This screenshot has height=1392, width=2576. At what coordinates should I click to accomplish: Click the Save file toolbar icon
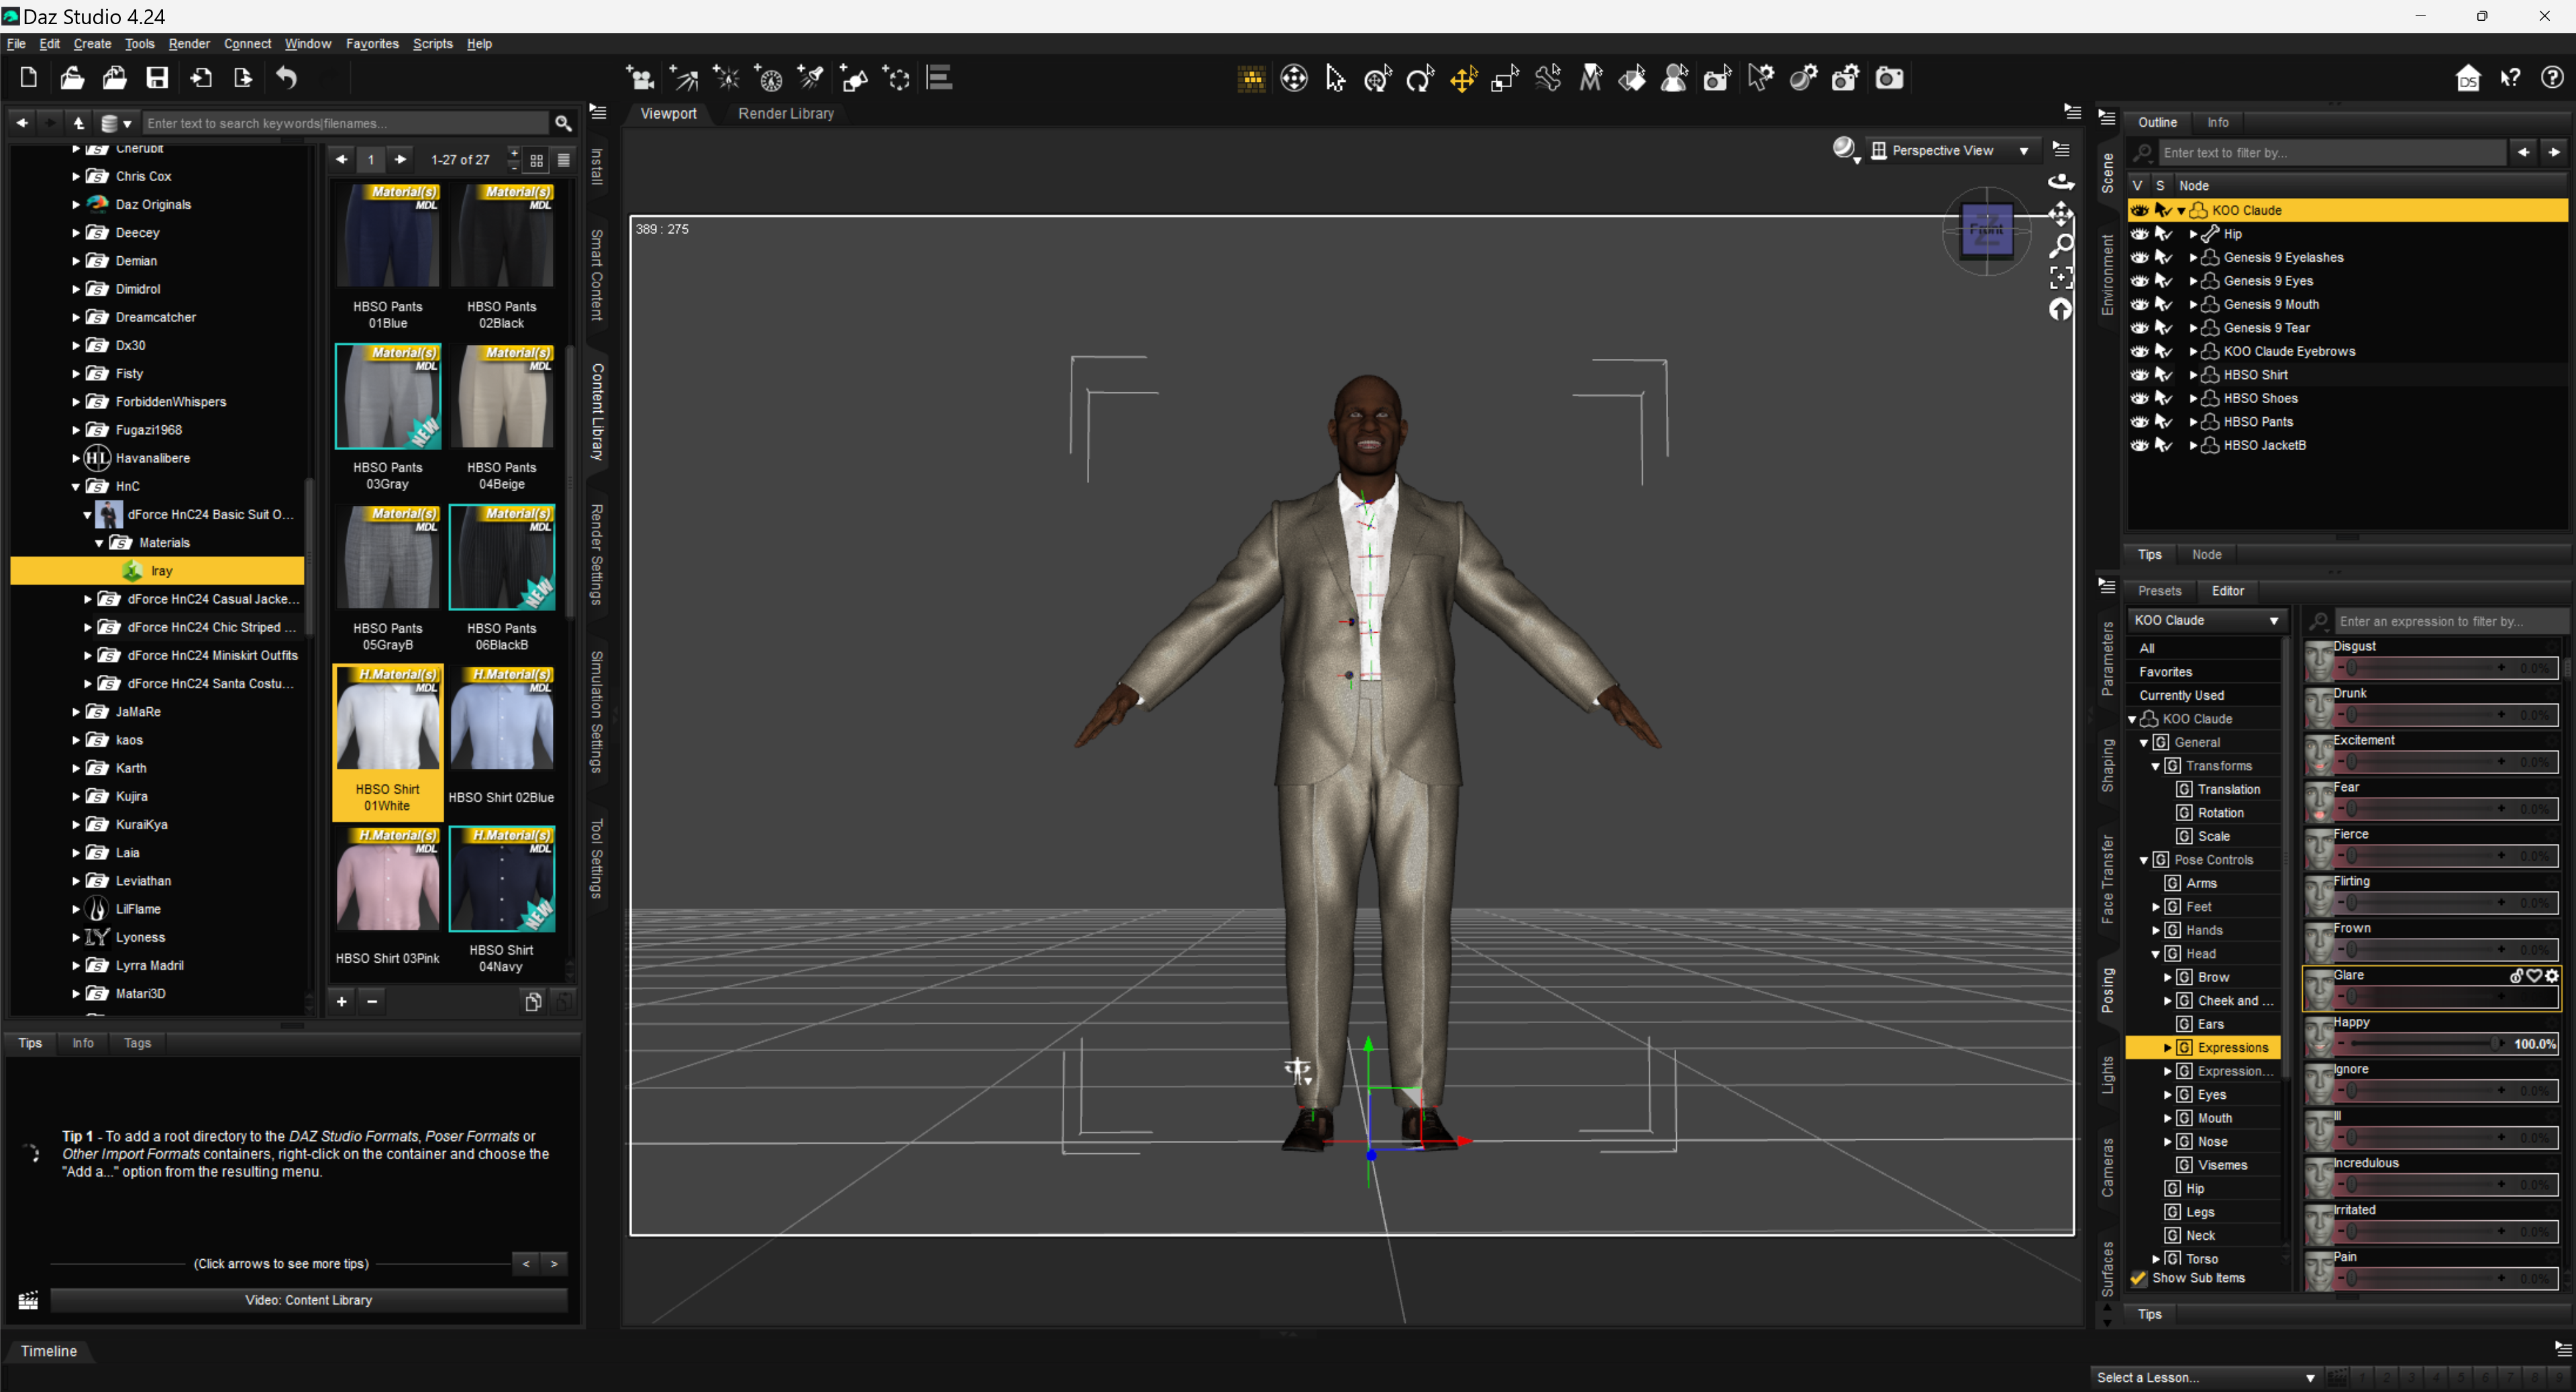coord(157,78)
